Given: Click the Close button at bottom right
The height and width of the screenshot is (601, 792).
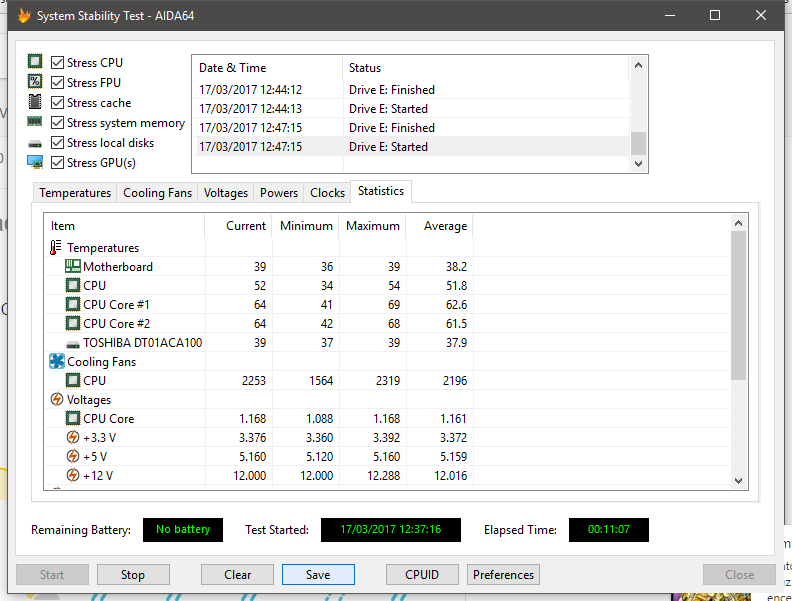Looking at the screenshot, I should click(x=739, y=575).
